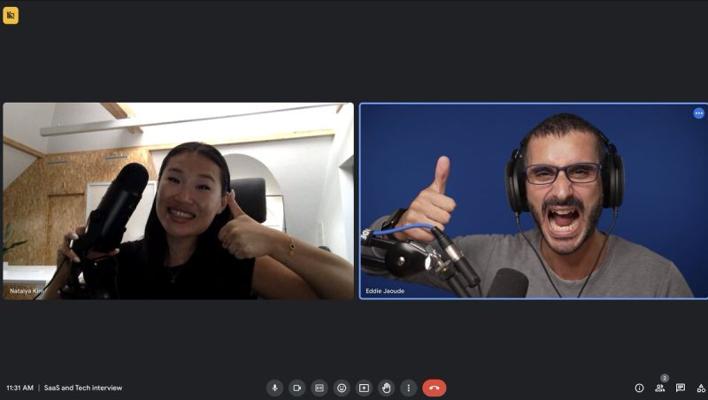Screen dimensions: 708x400
Task: Mute the microphone
Action: (275, 388)
